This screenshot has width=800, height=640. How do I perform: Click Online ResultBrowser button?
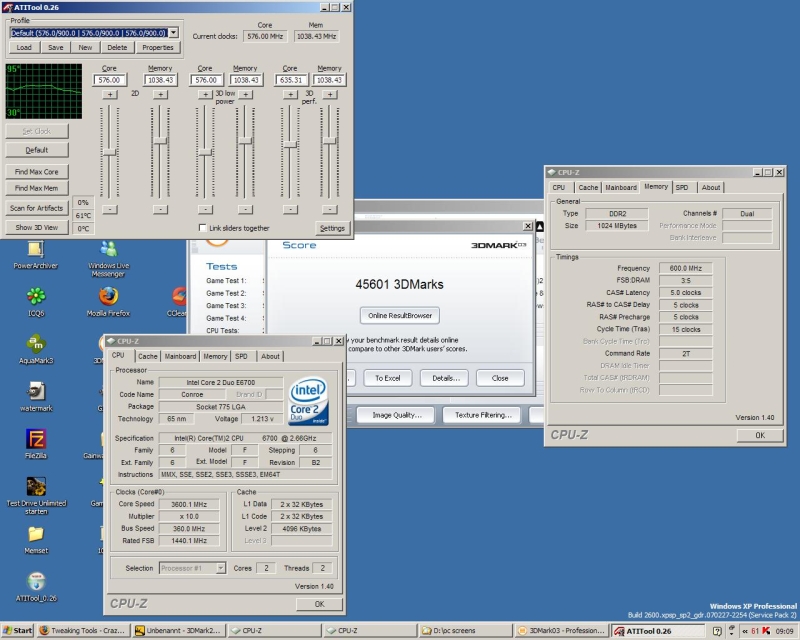click(400, 315)
